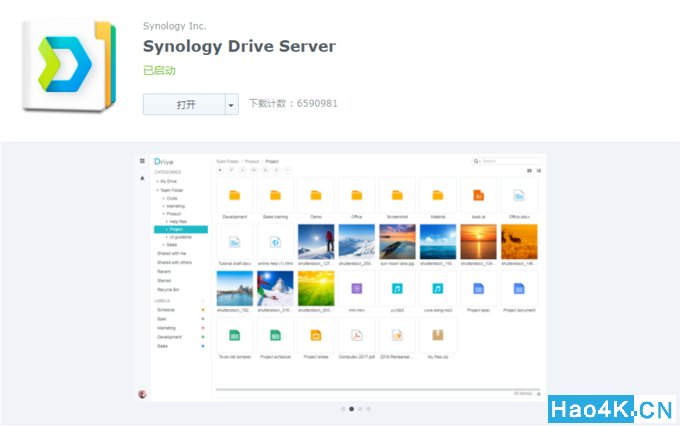Click the Search field in the preview
Viewport: 680px width, 426px height.
[507, 161]
